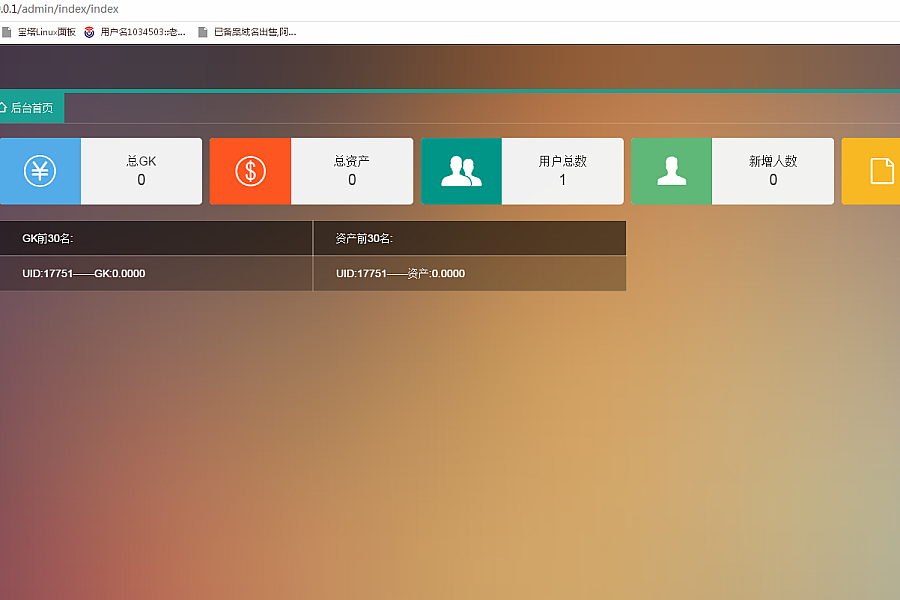Click the dollar icon on the 总资产 tile

[x=250, y=171]
